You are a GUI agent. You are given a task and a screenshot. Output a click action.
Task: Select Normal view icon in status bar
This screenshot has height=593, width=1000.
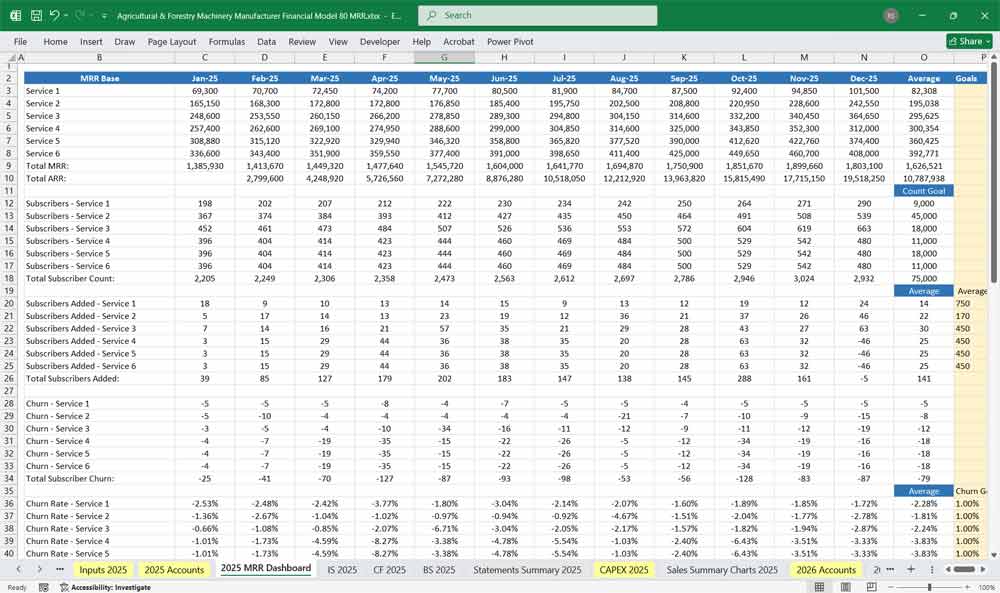818,587
